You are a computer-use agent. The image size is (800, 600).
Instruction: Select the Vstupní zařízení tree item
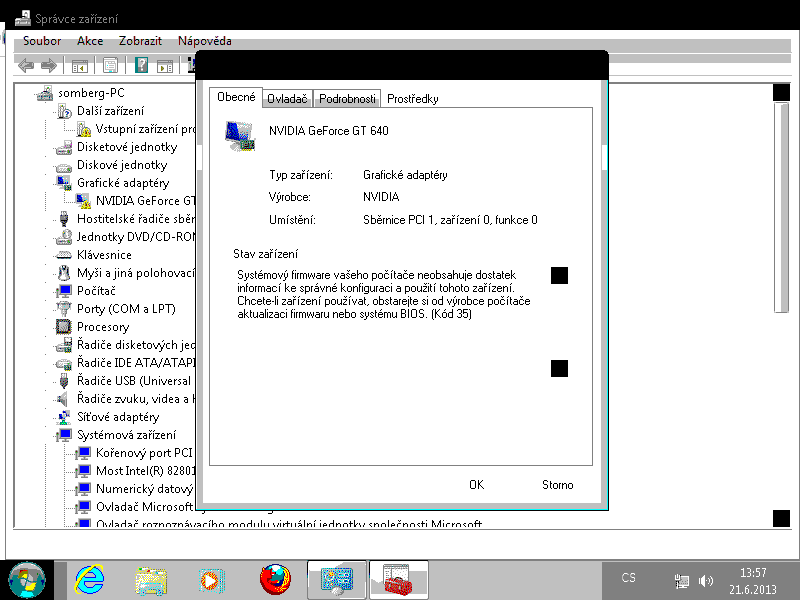pyautogui.click(x=145, y=129)
